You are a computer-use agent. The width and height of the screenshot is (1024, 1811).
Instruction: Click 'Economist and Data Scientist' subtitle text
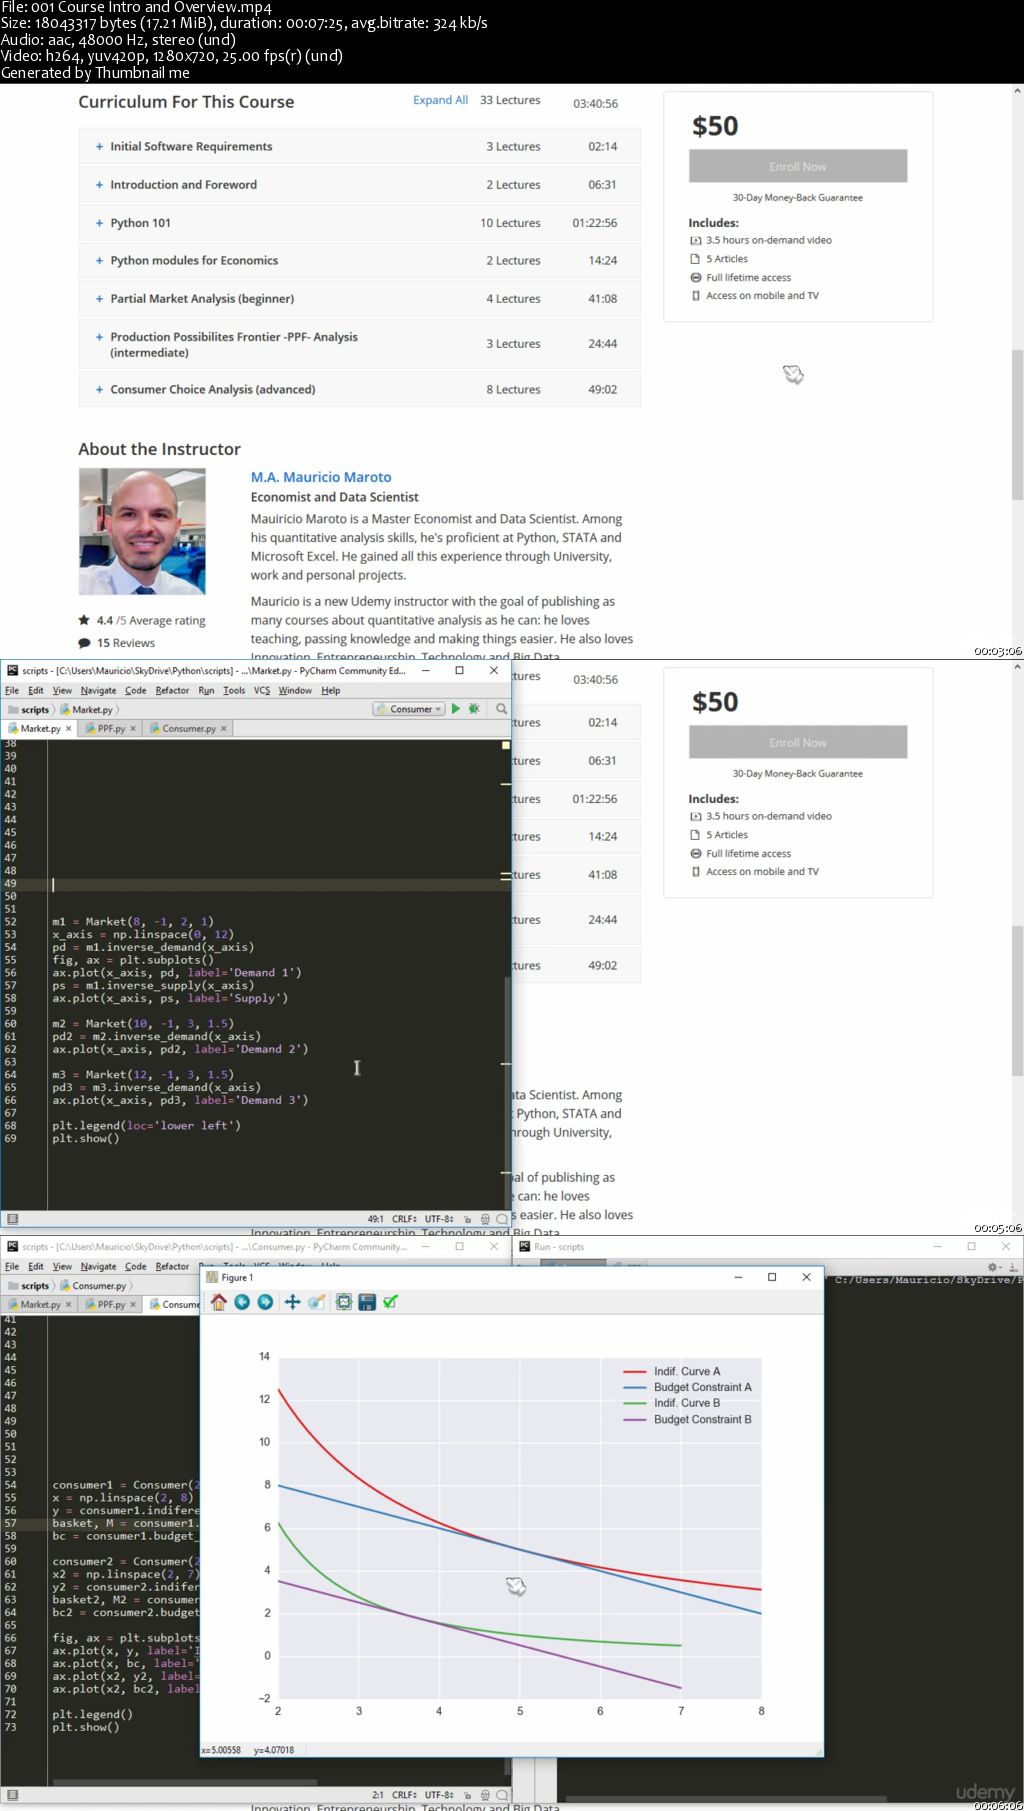tap(334, 497)
